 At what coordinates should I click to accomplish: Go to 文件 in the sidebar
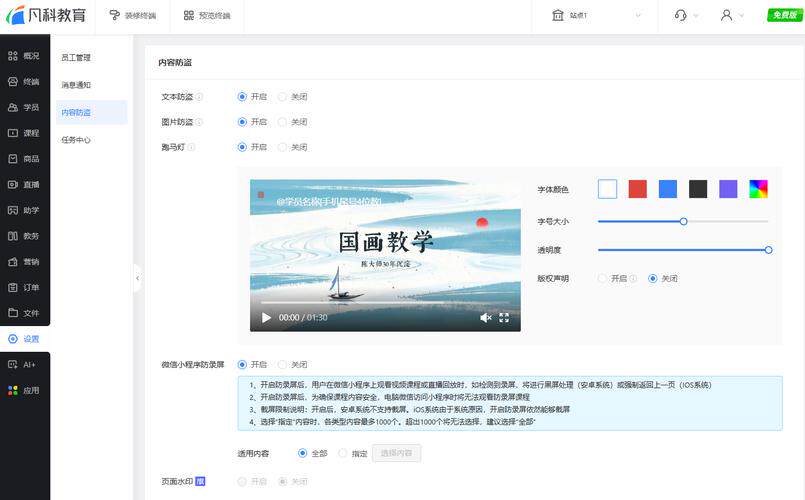pos(24,313)
